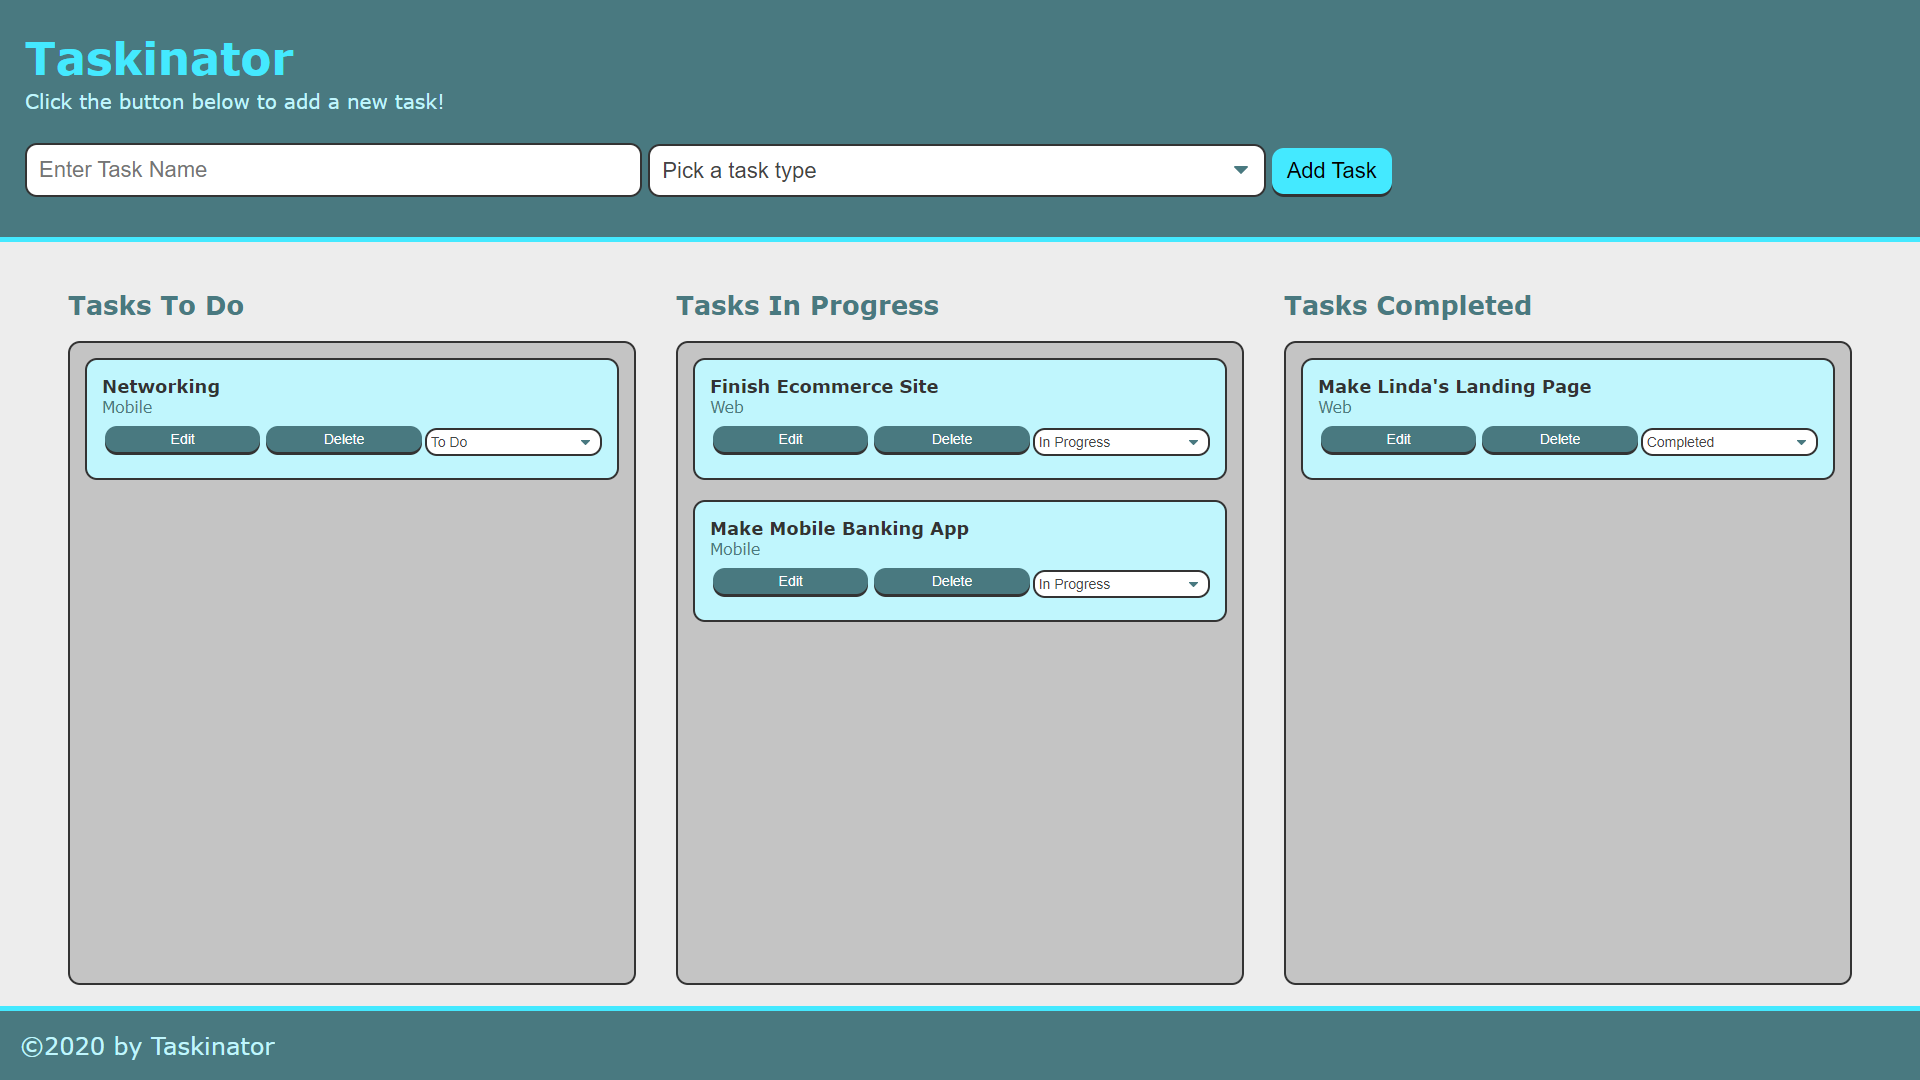Click the Tasks To Do column heading
This screenshot has height=1080, width=1920.
(156, 306)
